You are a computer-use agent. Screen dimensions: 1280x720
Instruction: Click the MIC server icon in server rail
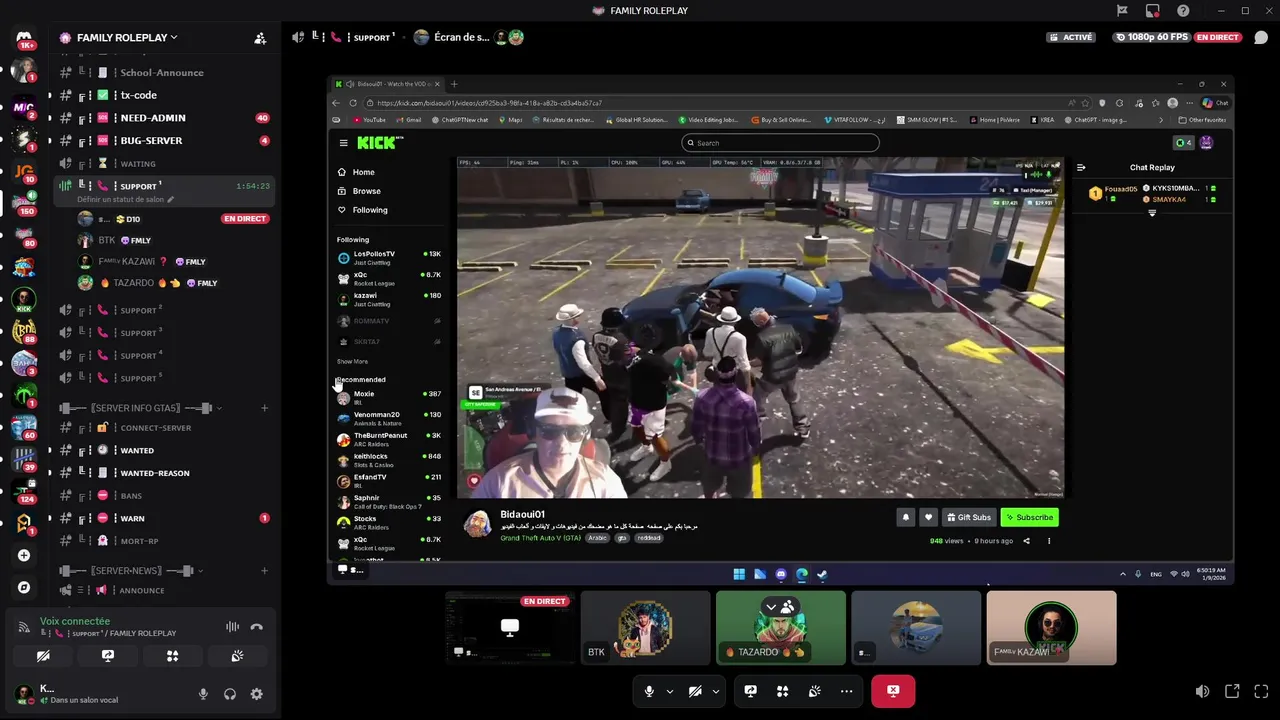click(24, 106)
